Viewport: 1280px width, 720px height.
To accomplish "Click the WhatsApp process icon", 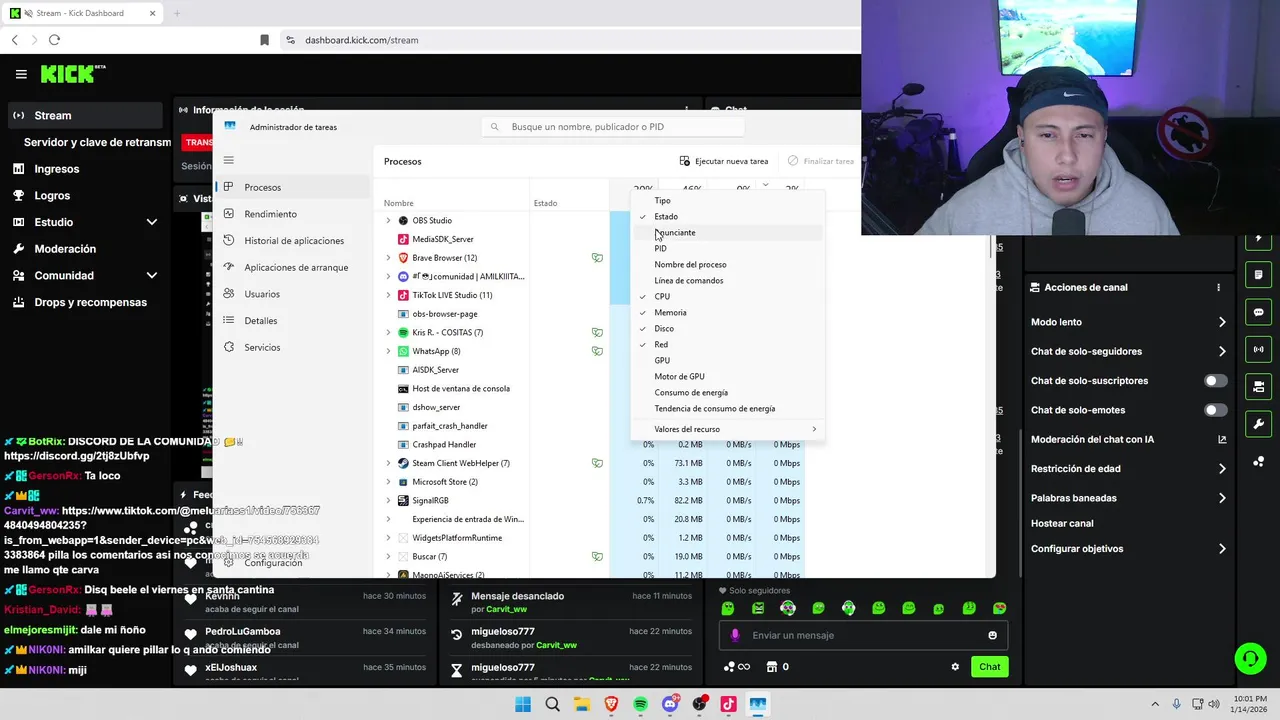I will (x=403, y=351).
